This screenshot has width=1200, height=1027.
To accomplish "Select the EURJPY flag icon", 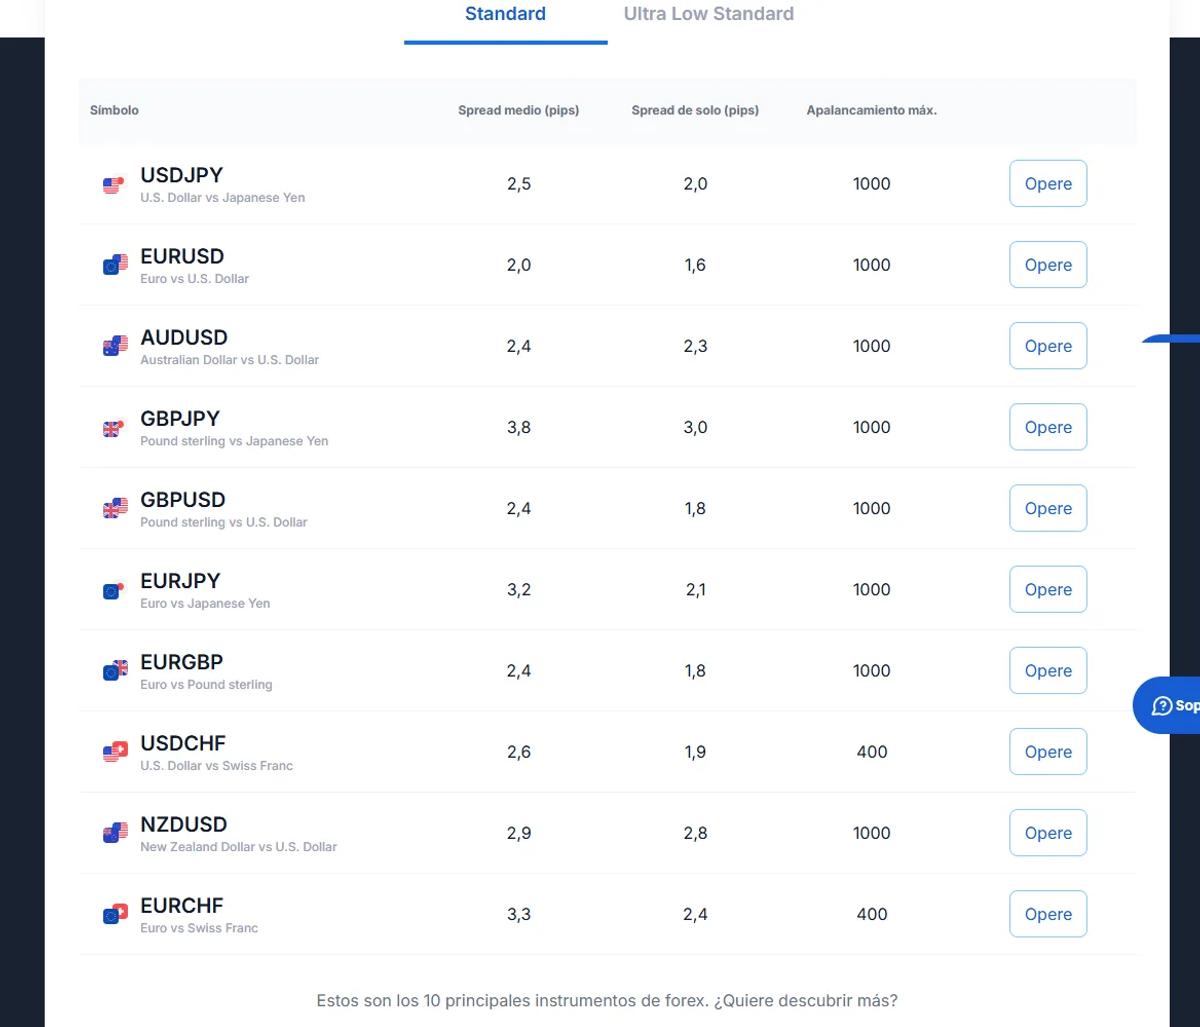I will click(114, 590).
